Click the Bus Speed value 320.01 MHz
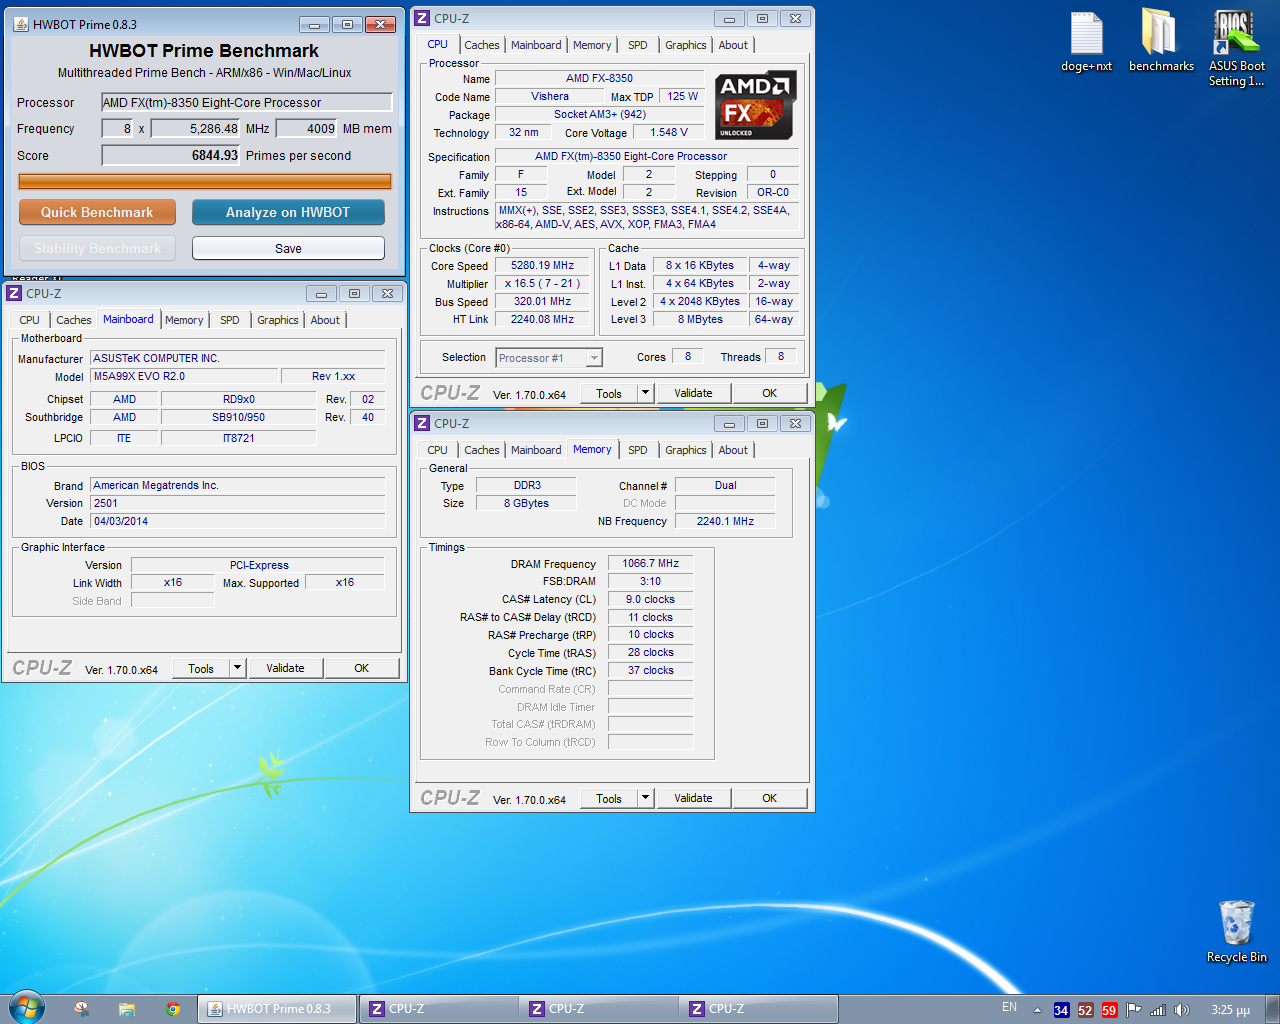 542,302
